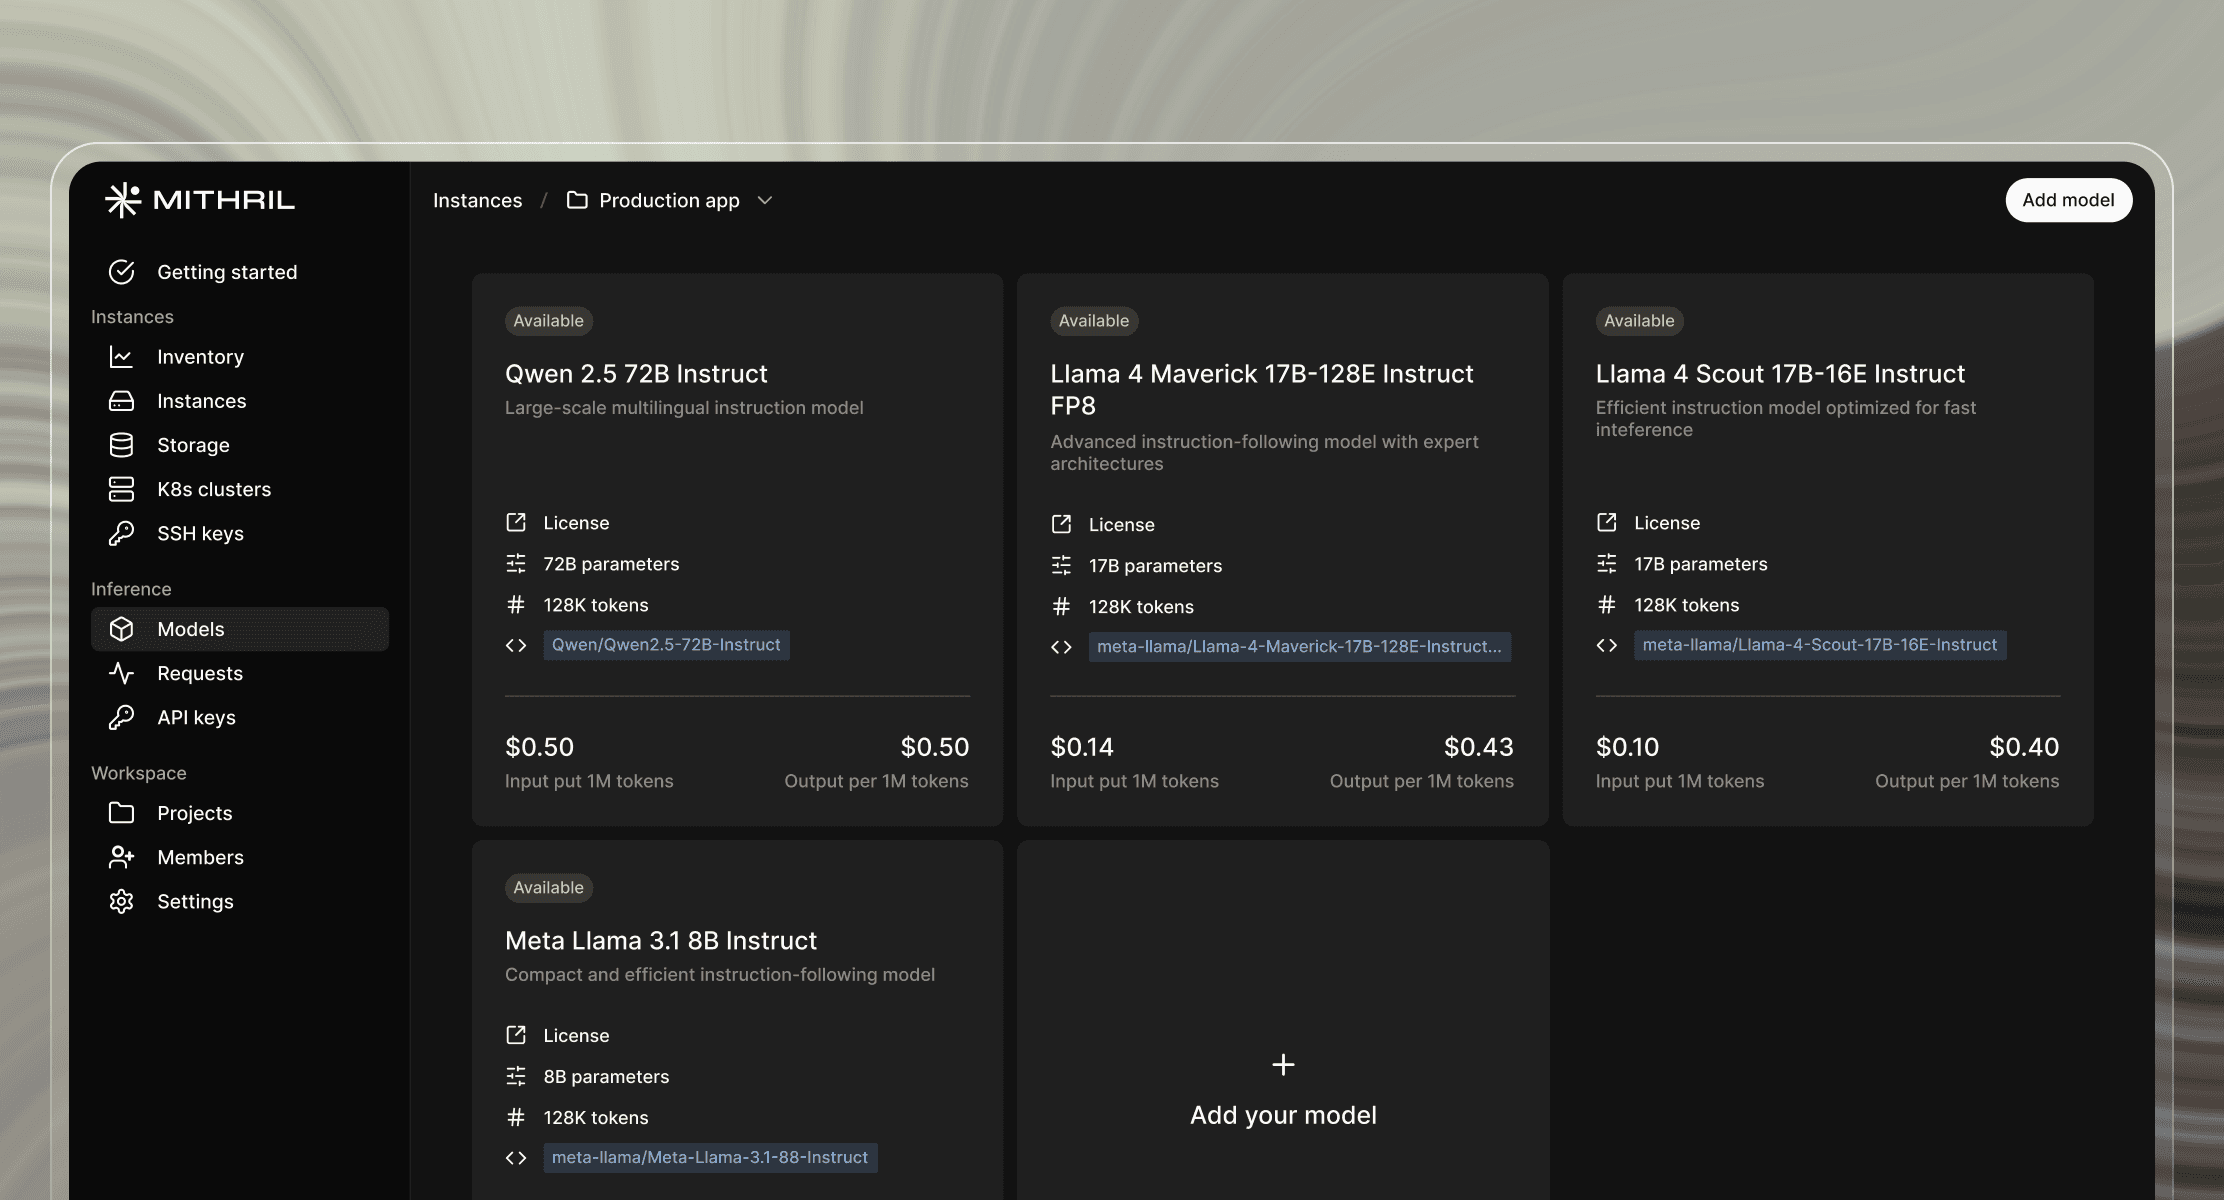Click the Mithril snowflake logo icon
This screenshot has width=2224, height=1200.
(123, 200)
